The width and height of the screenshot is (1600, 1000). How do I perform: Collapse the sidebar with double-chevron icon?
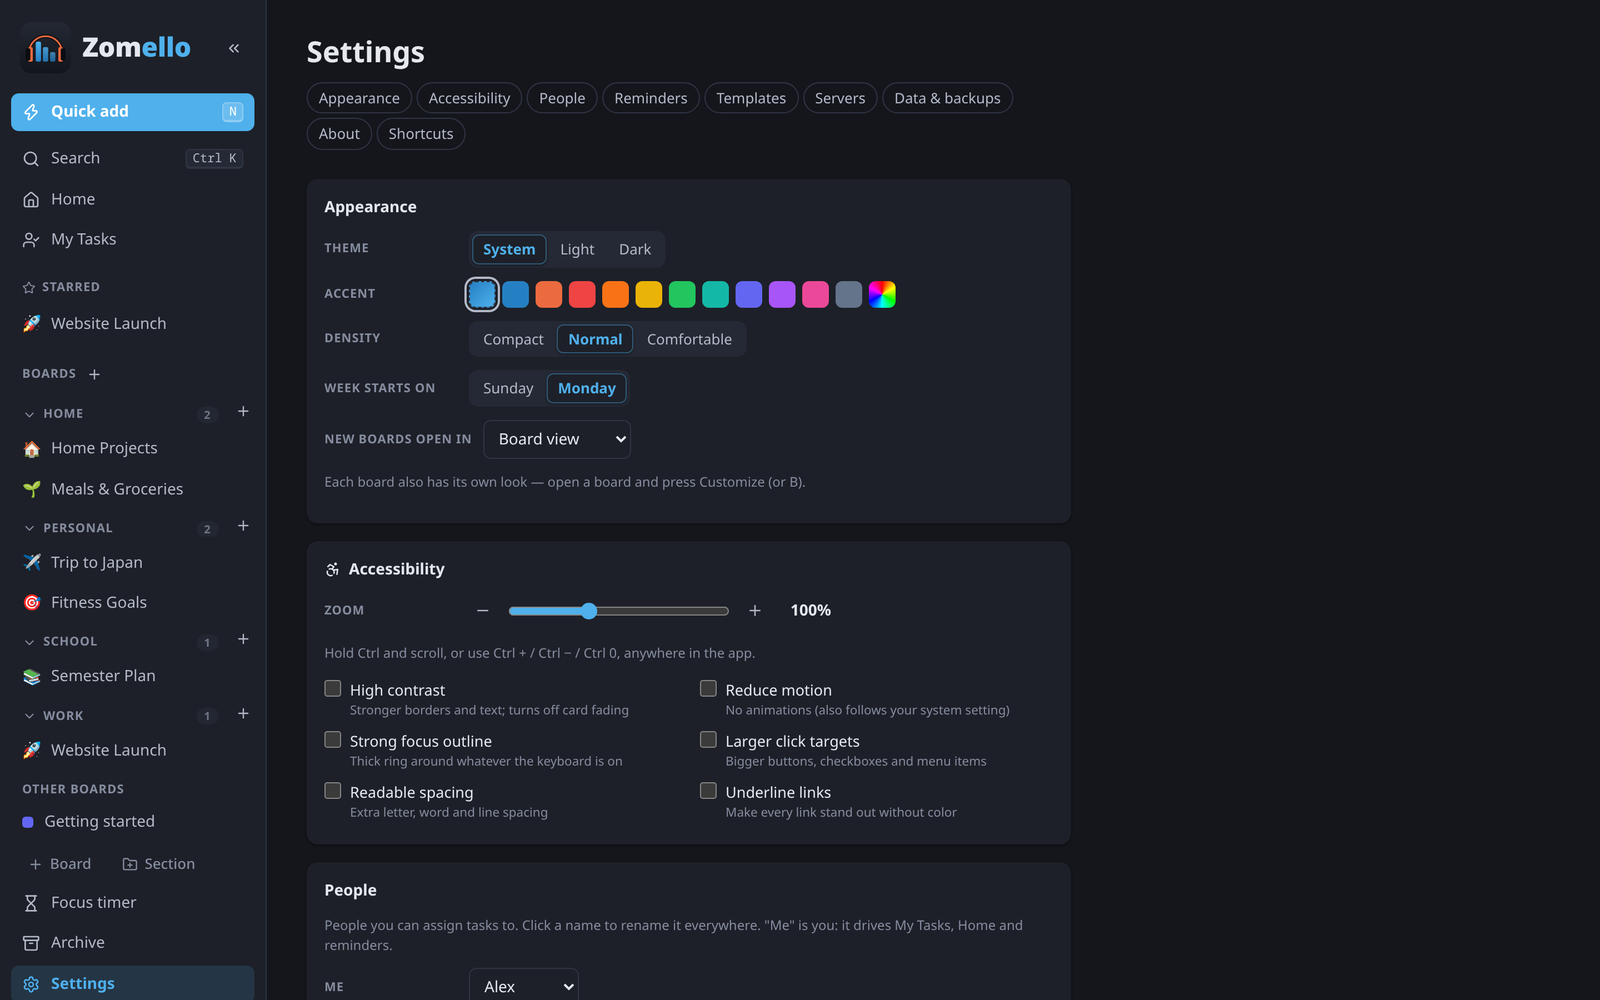[234, 48]
